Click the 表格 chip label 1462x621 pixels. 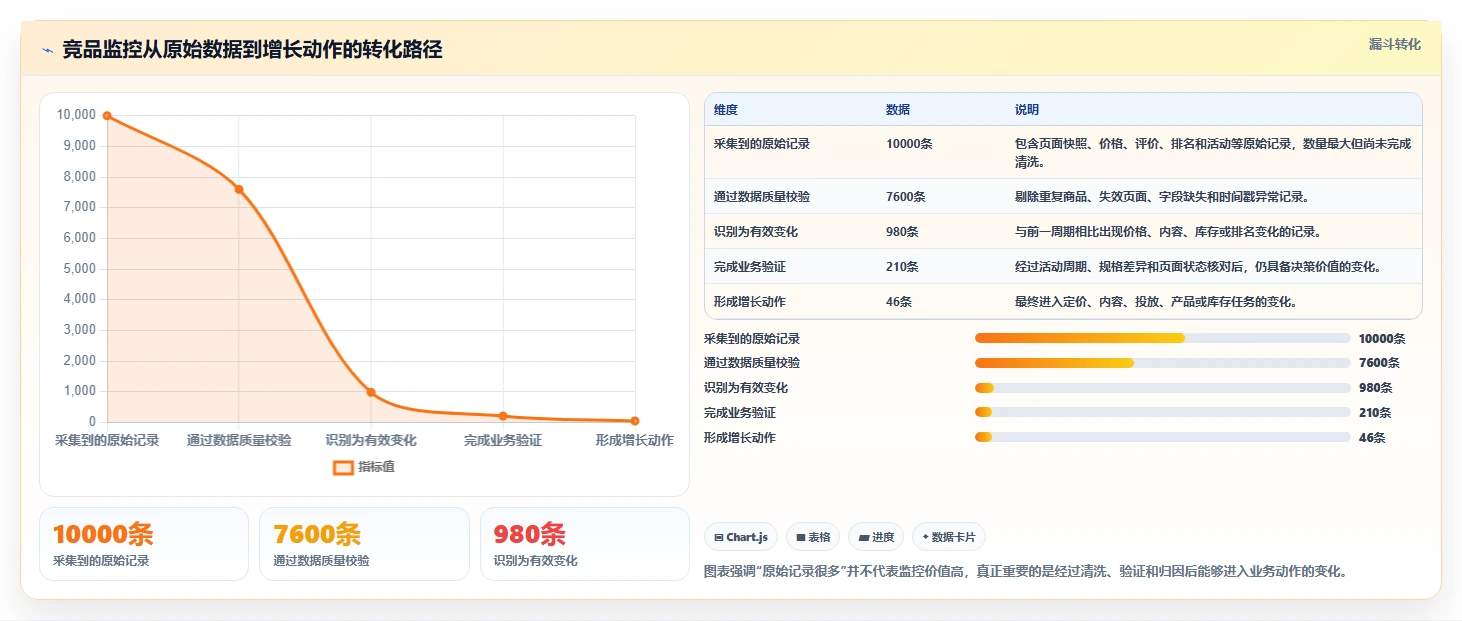819,538
